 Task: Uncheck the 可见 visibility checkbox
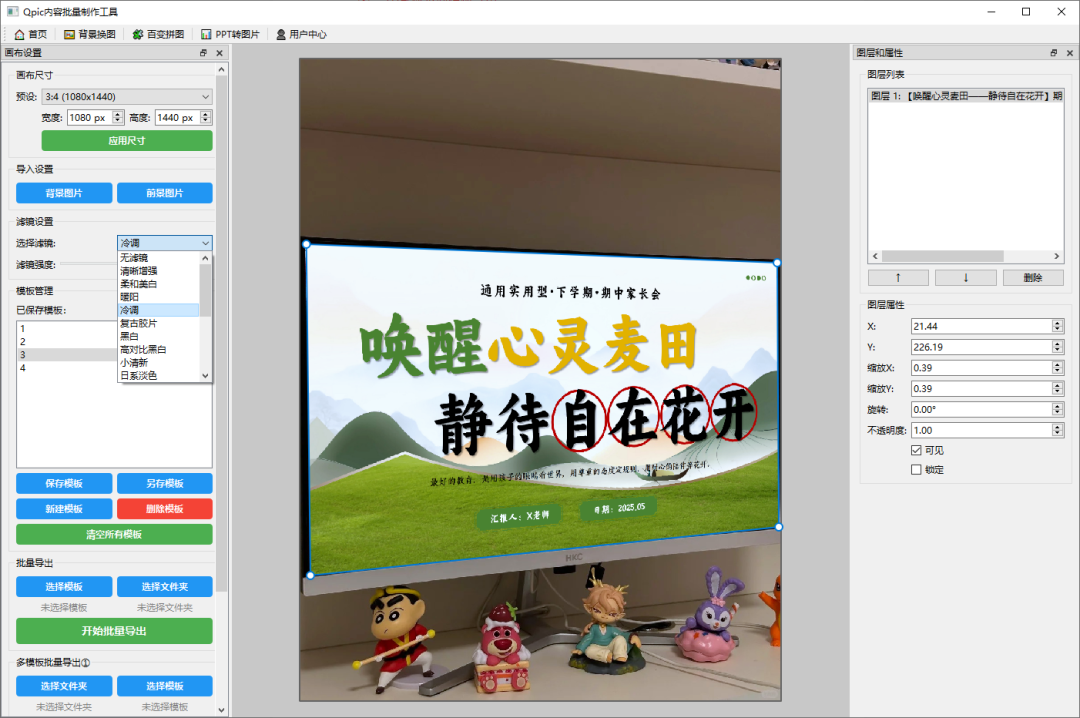tap(916, 450)
